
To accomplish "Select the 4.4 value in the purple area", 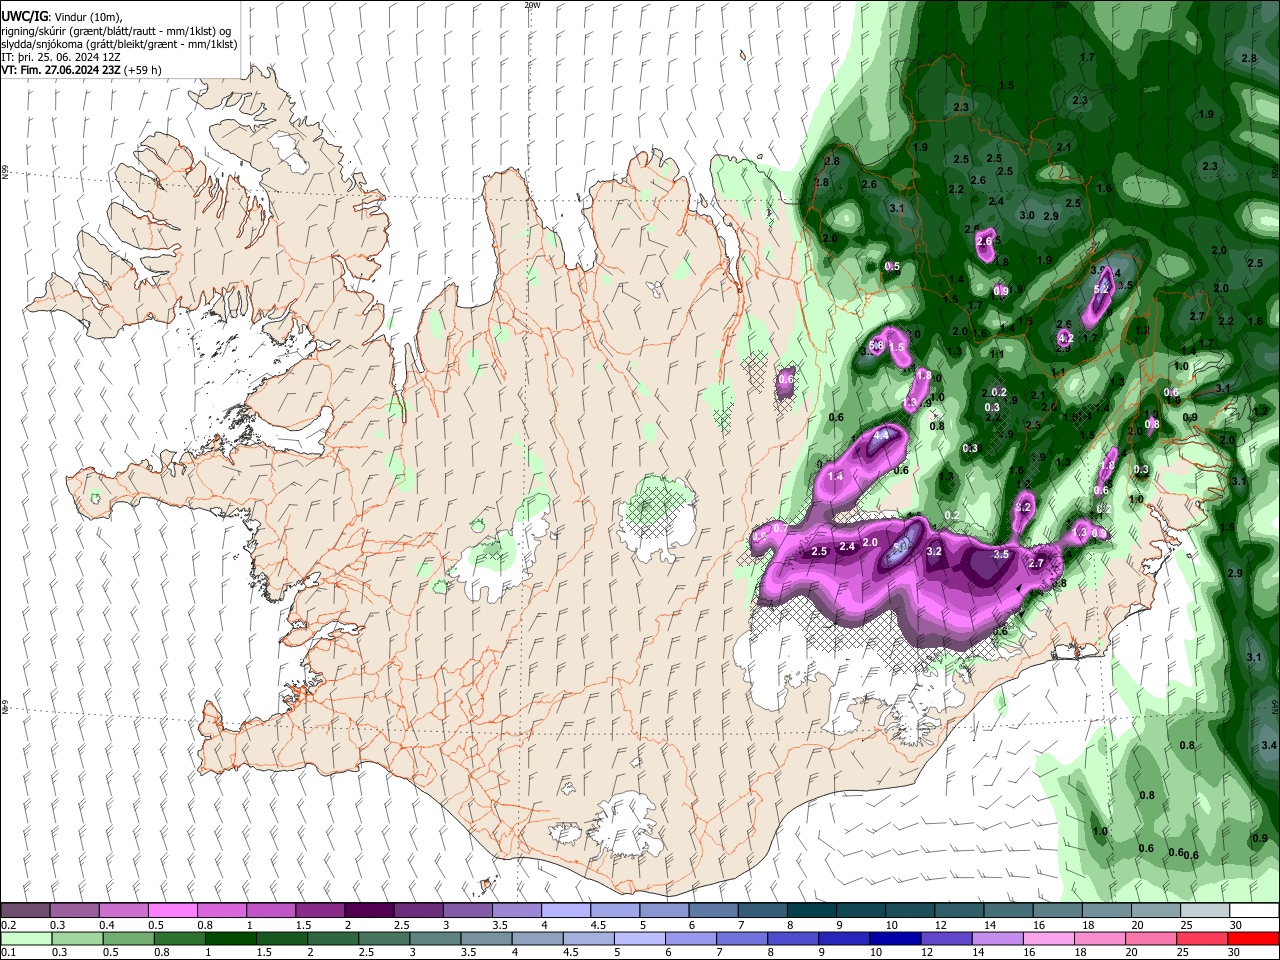I will (882, 436).
